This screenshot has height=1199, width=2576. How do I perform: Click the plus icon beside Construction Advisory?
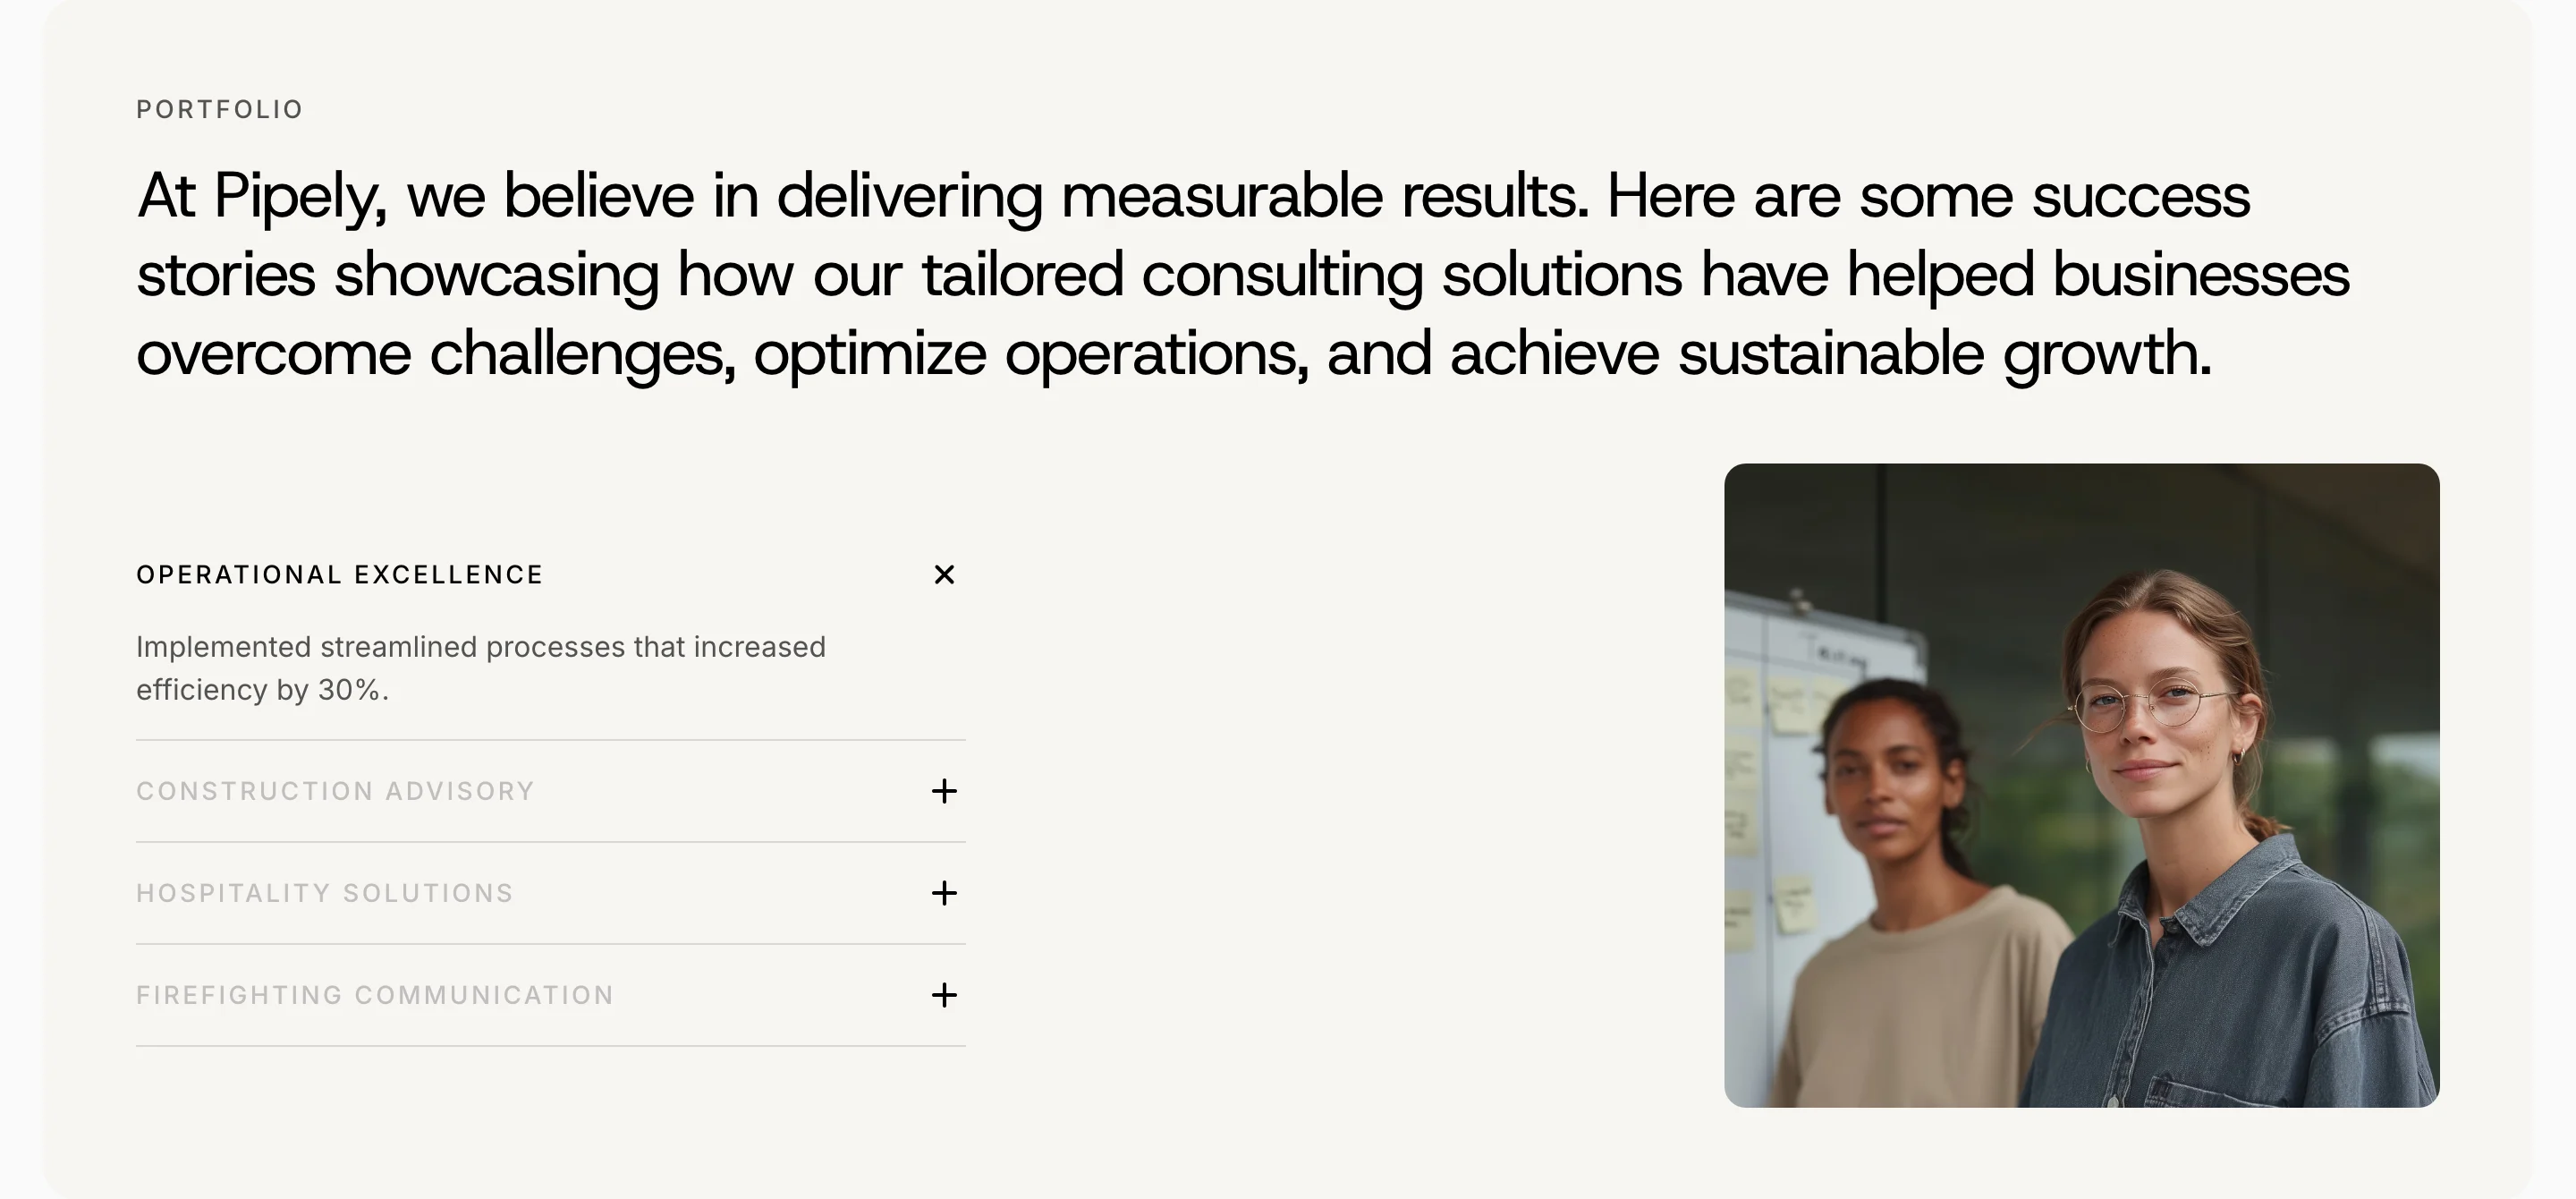click(944, 791)
